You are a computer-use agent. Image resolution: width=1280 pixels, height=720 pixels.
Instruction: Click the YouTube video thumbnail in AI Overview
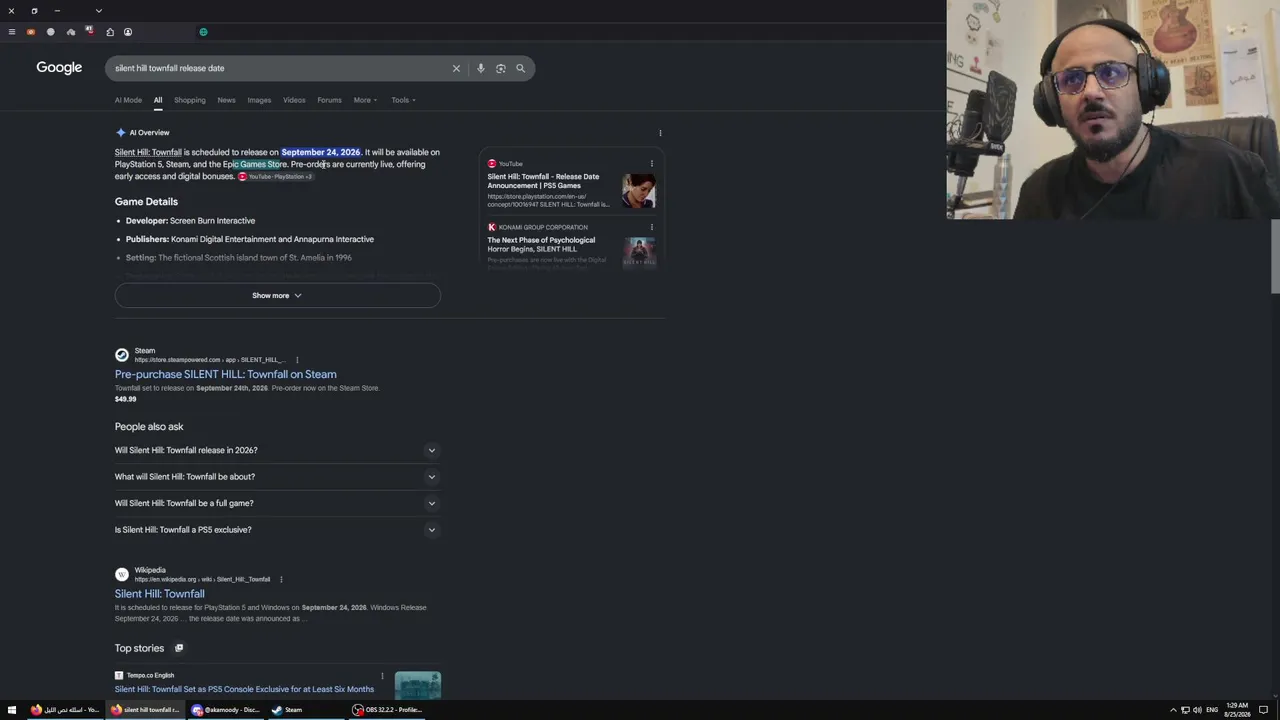click(x=639, y=190)
